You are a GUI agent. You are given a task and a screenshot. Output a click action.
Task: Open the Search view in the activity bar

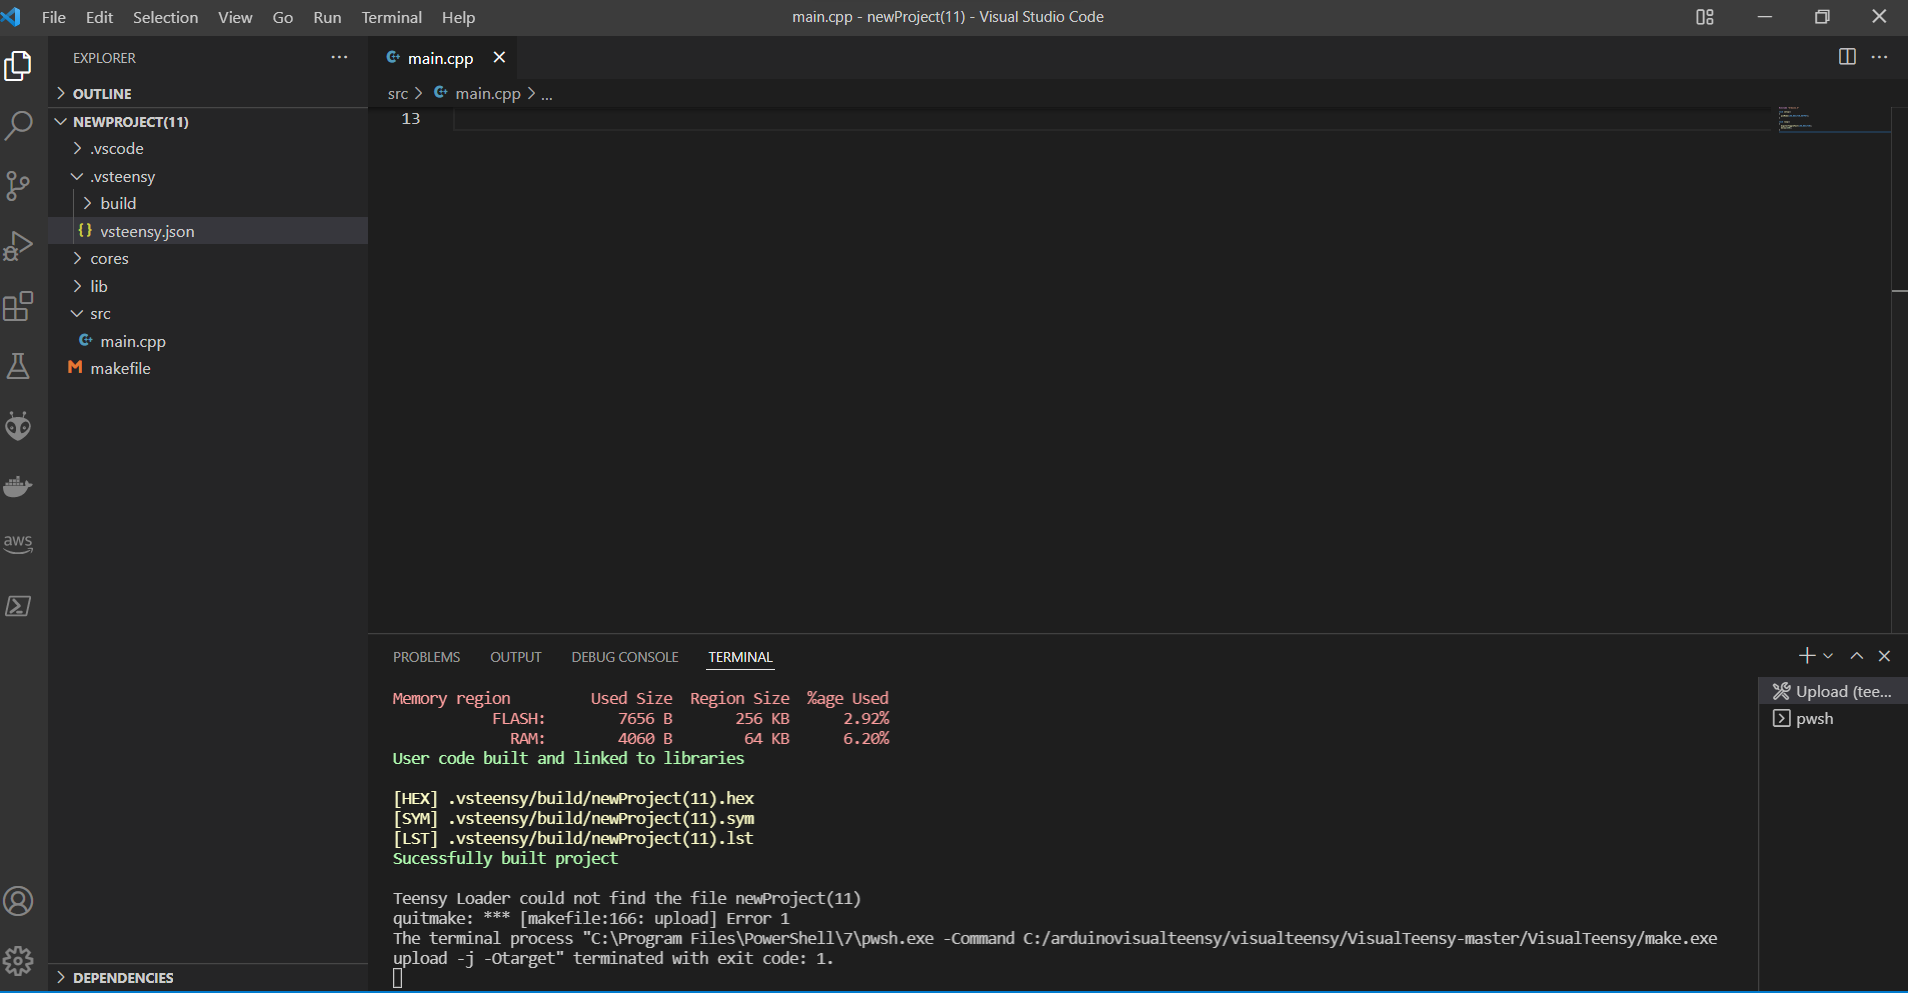[18, 124]
